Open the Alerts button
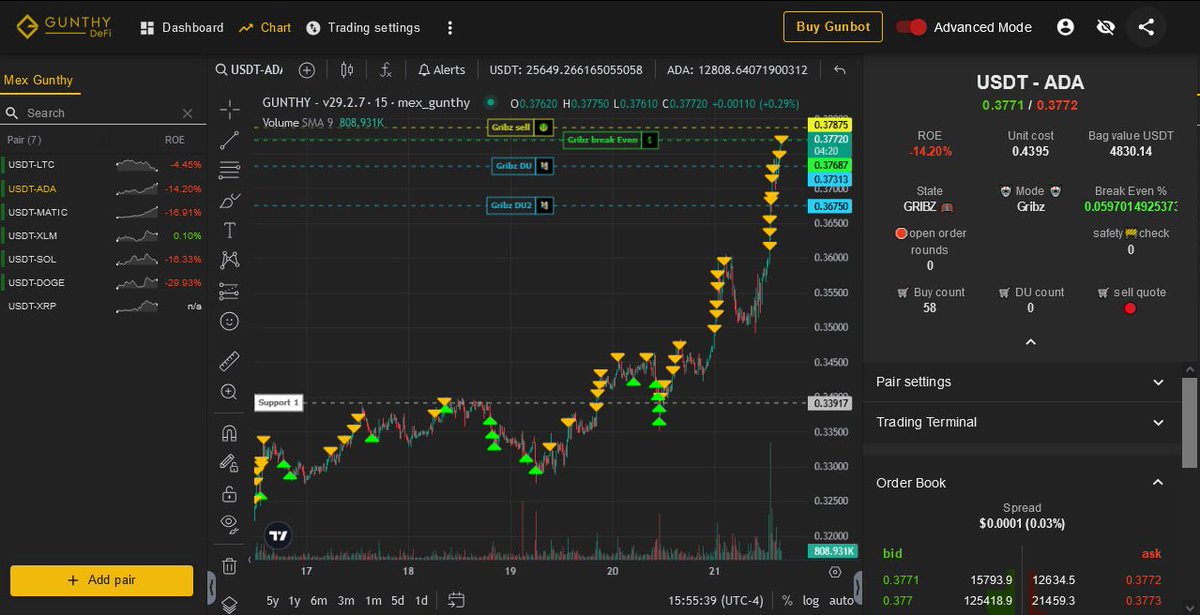This screenshot has height=615, width=1200. [441, 70]
